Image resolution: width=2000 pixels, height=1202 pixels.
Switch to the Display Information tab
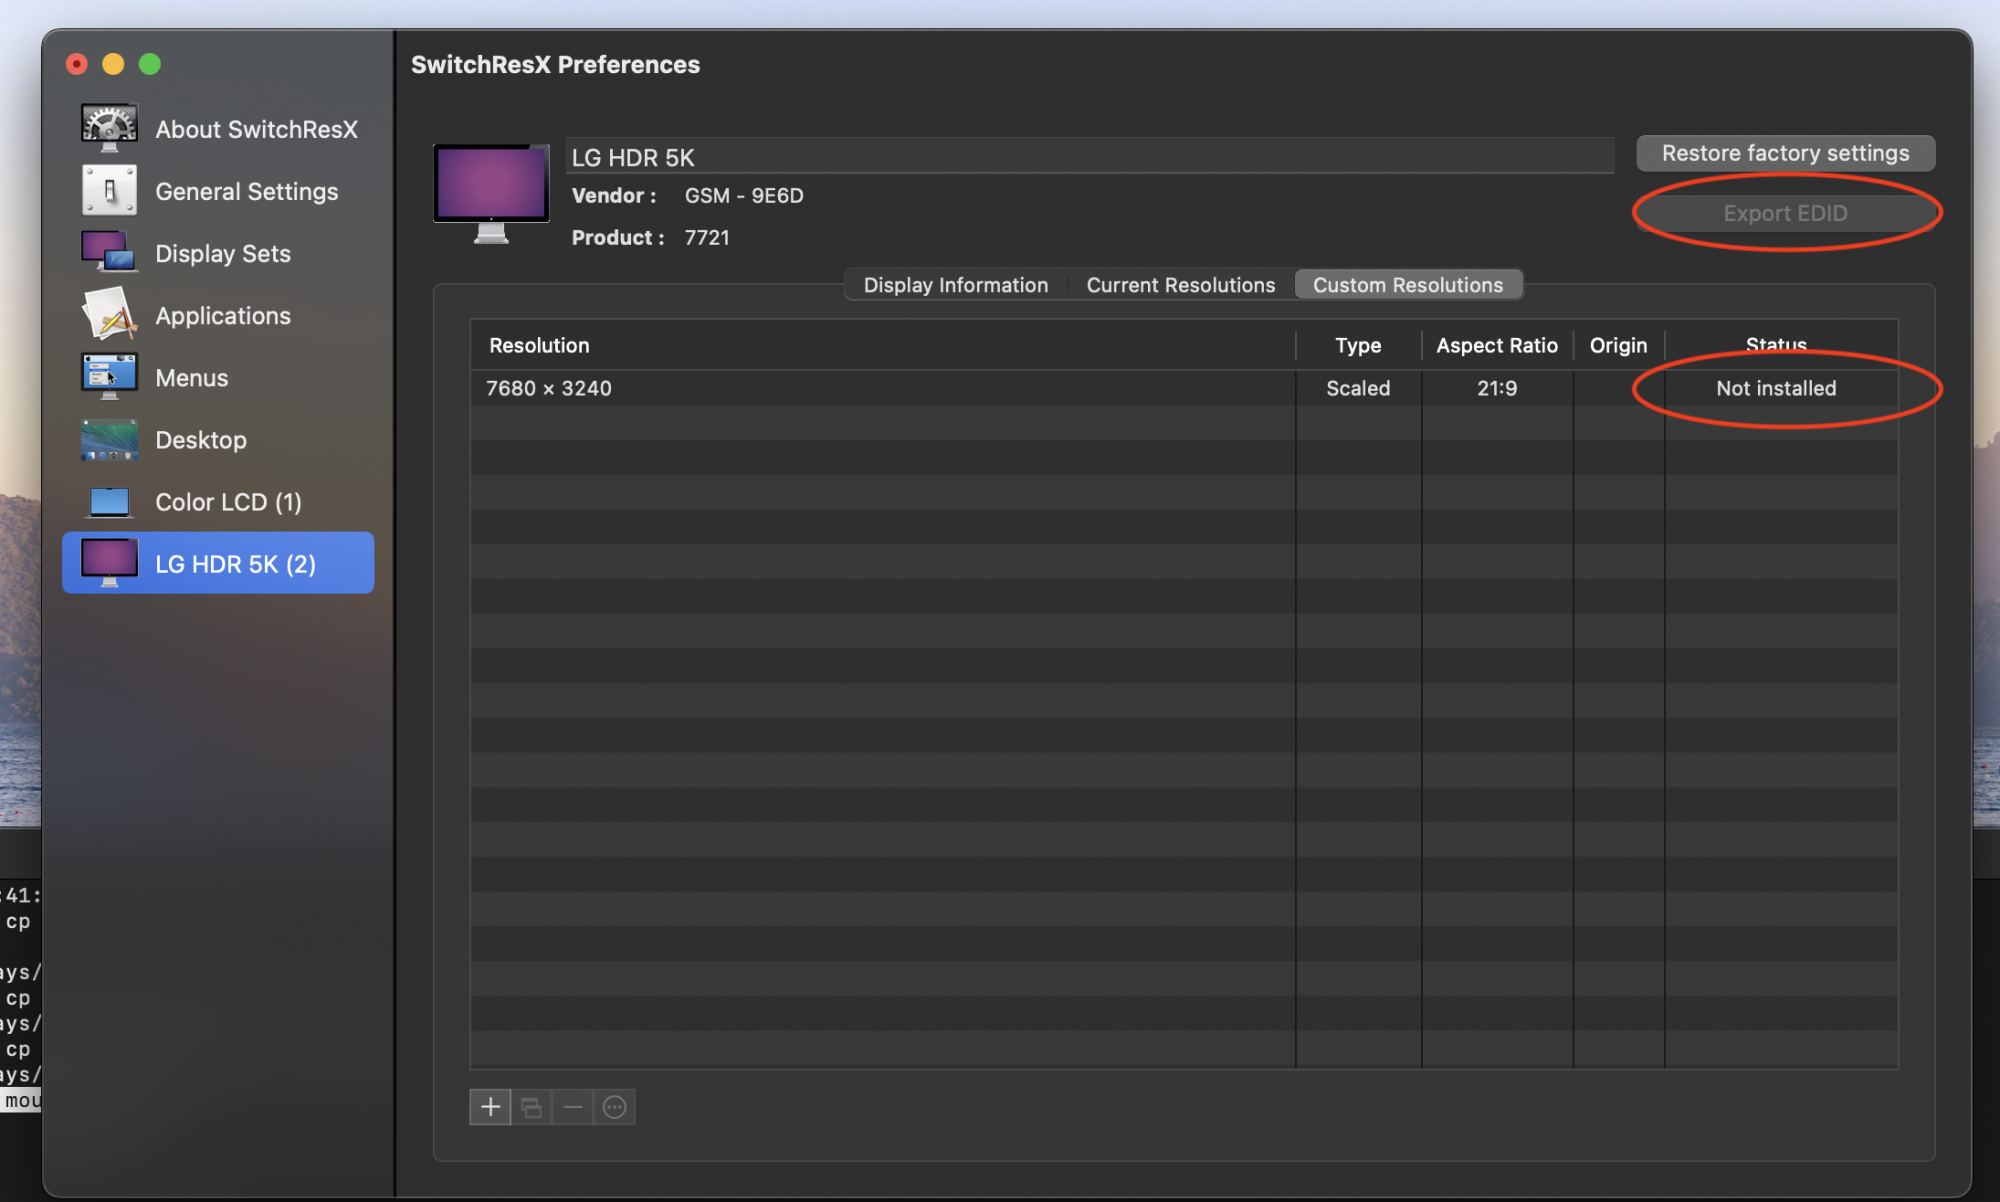coord(955,285)
